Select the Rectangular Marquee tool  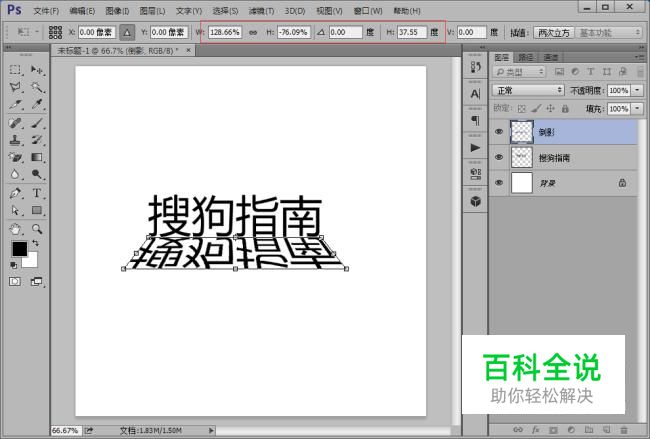(15, 70)
